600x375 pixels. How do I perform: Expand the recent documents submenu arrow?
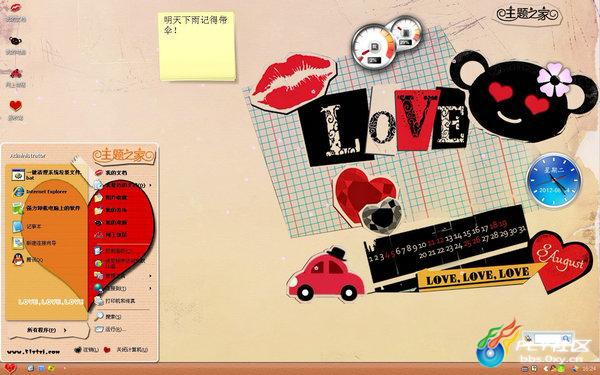(150, 185)
